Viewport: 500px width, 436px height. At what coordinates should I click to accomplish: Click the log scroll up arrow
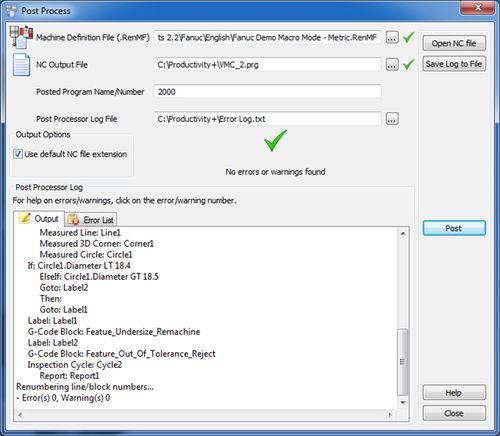coord(403,234)
